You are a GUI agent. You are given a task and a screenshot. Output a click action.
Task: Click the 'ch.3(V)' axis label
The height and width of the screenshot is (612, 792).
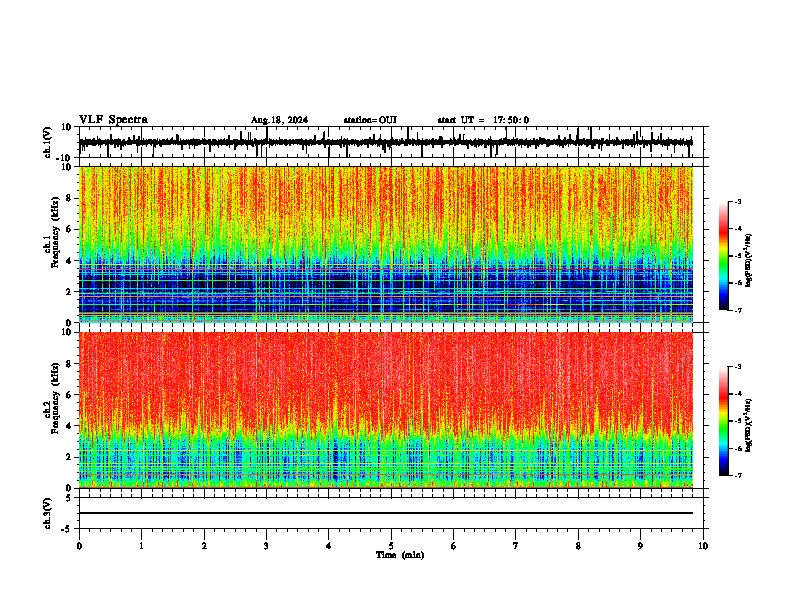click(48, 513)
